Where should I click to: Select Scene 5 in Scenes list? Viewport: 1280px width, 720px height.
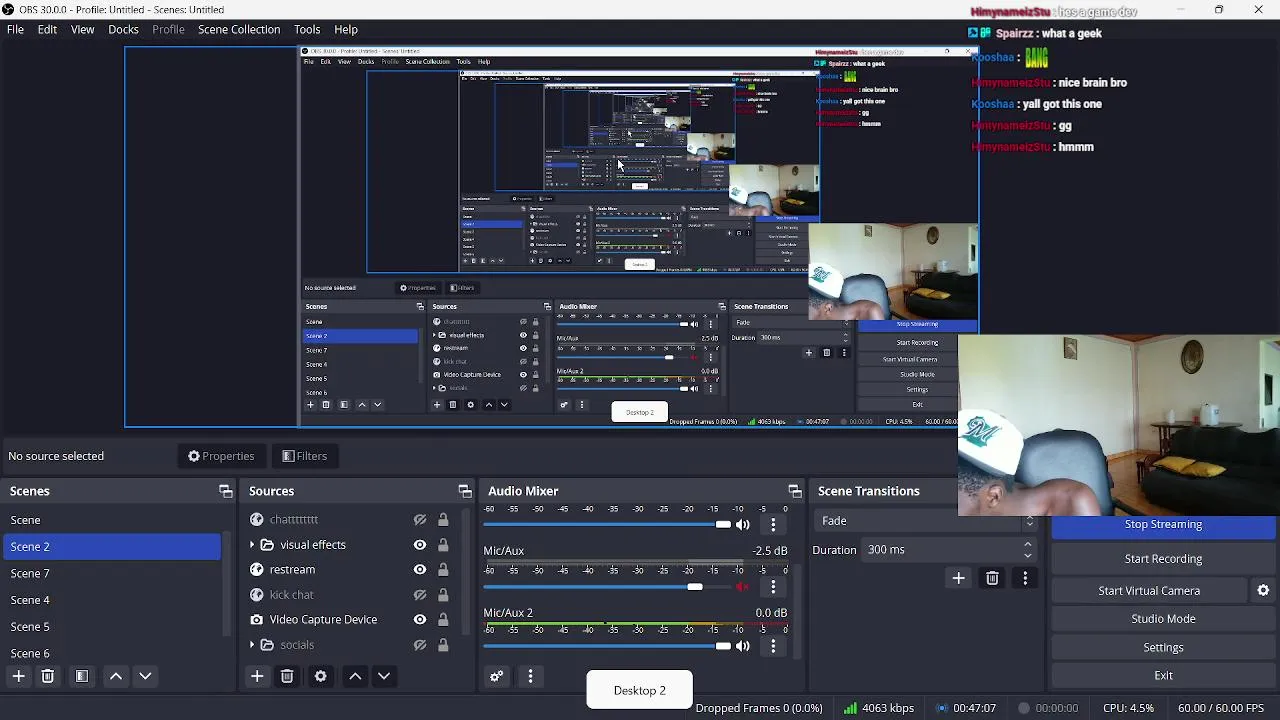click(112, 626)
